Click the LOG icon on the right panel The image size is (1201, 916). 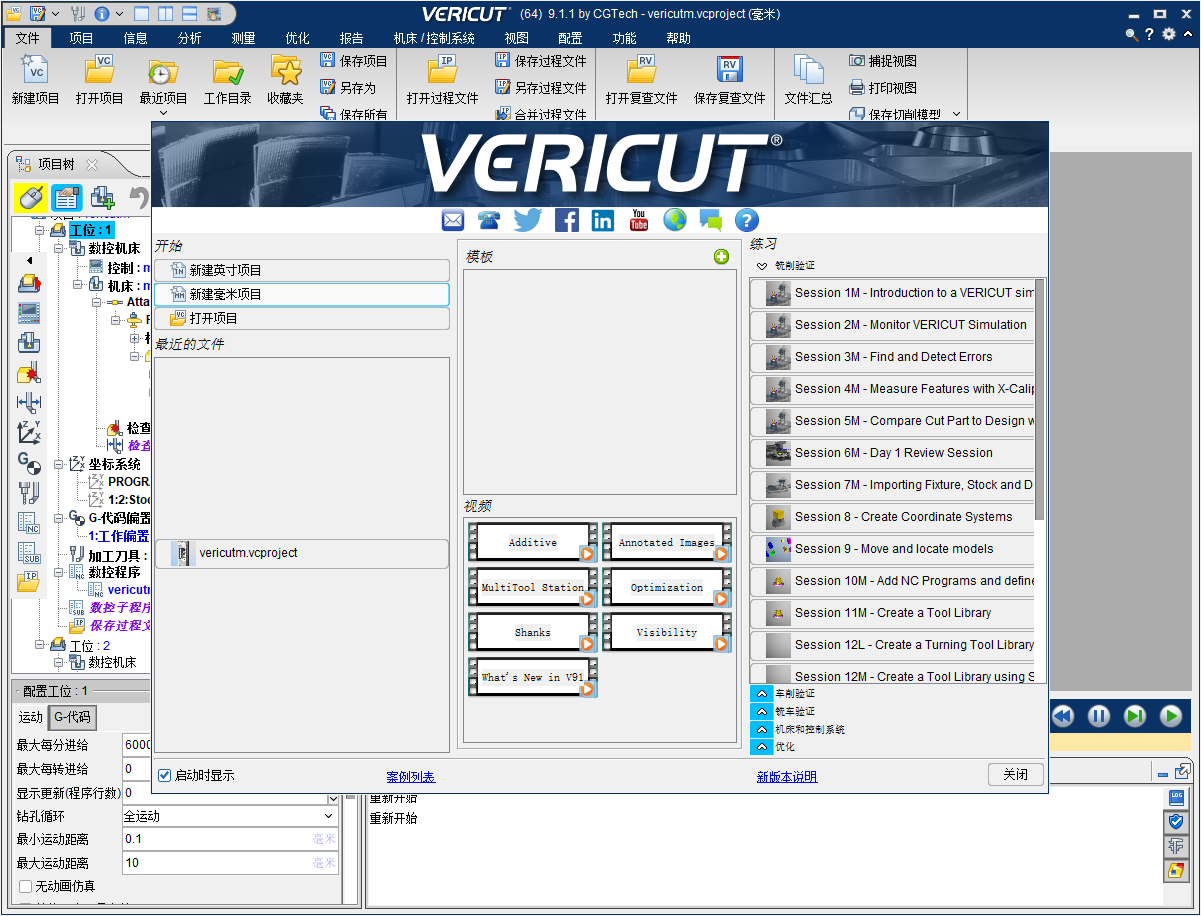pyautogui.click(x=1176, y=797)
